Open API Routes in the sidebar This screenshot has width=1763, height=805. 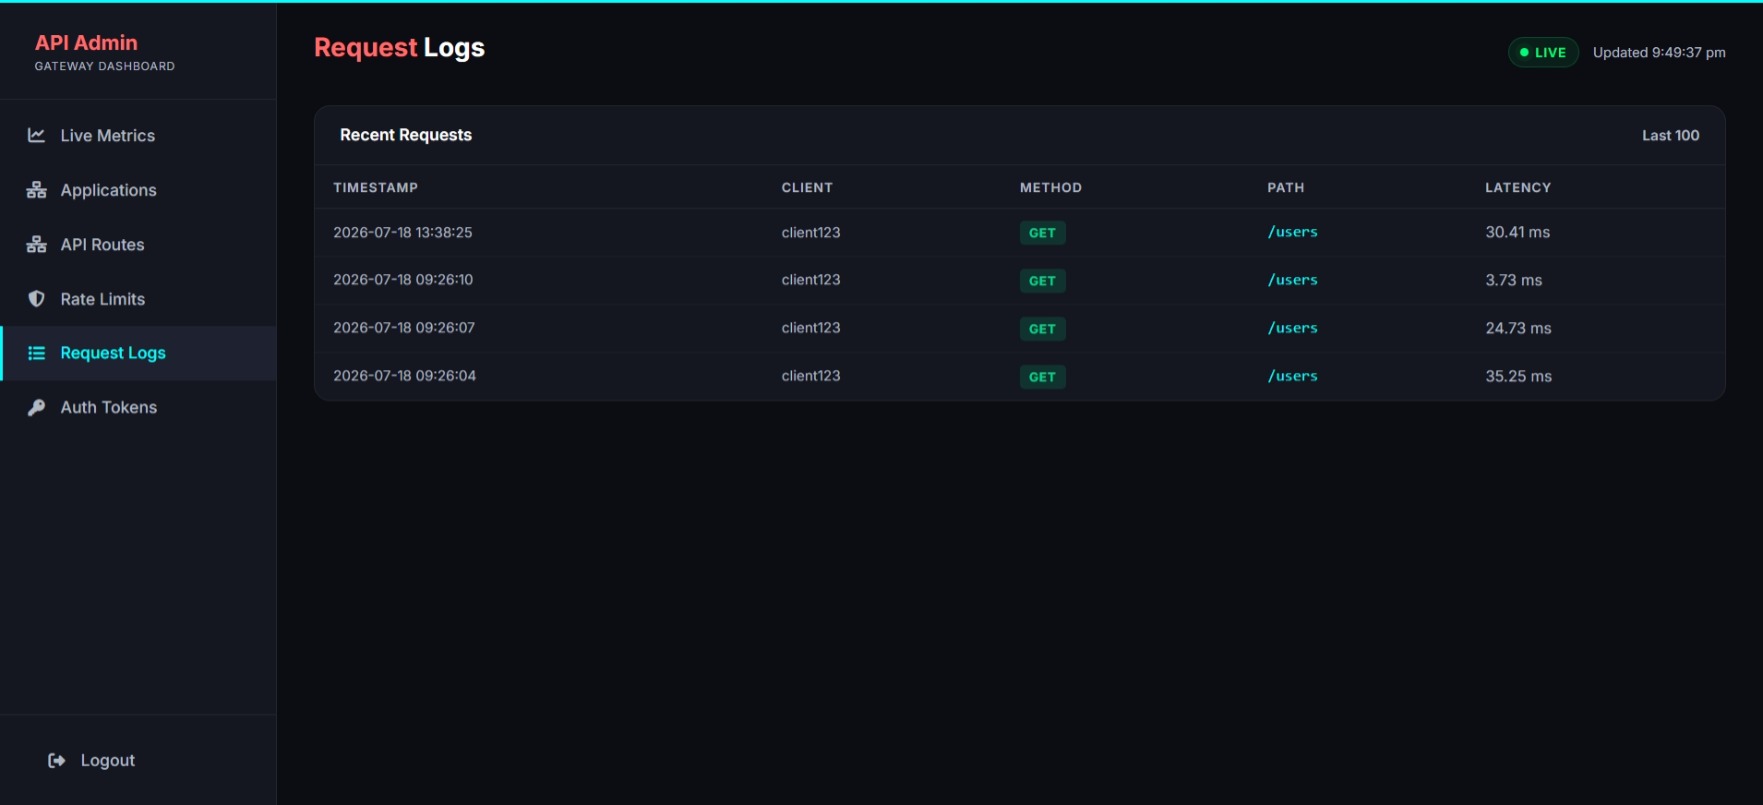click(x=138, y=244)
